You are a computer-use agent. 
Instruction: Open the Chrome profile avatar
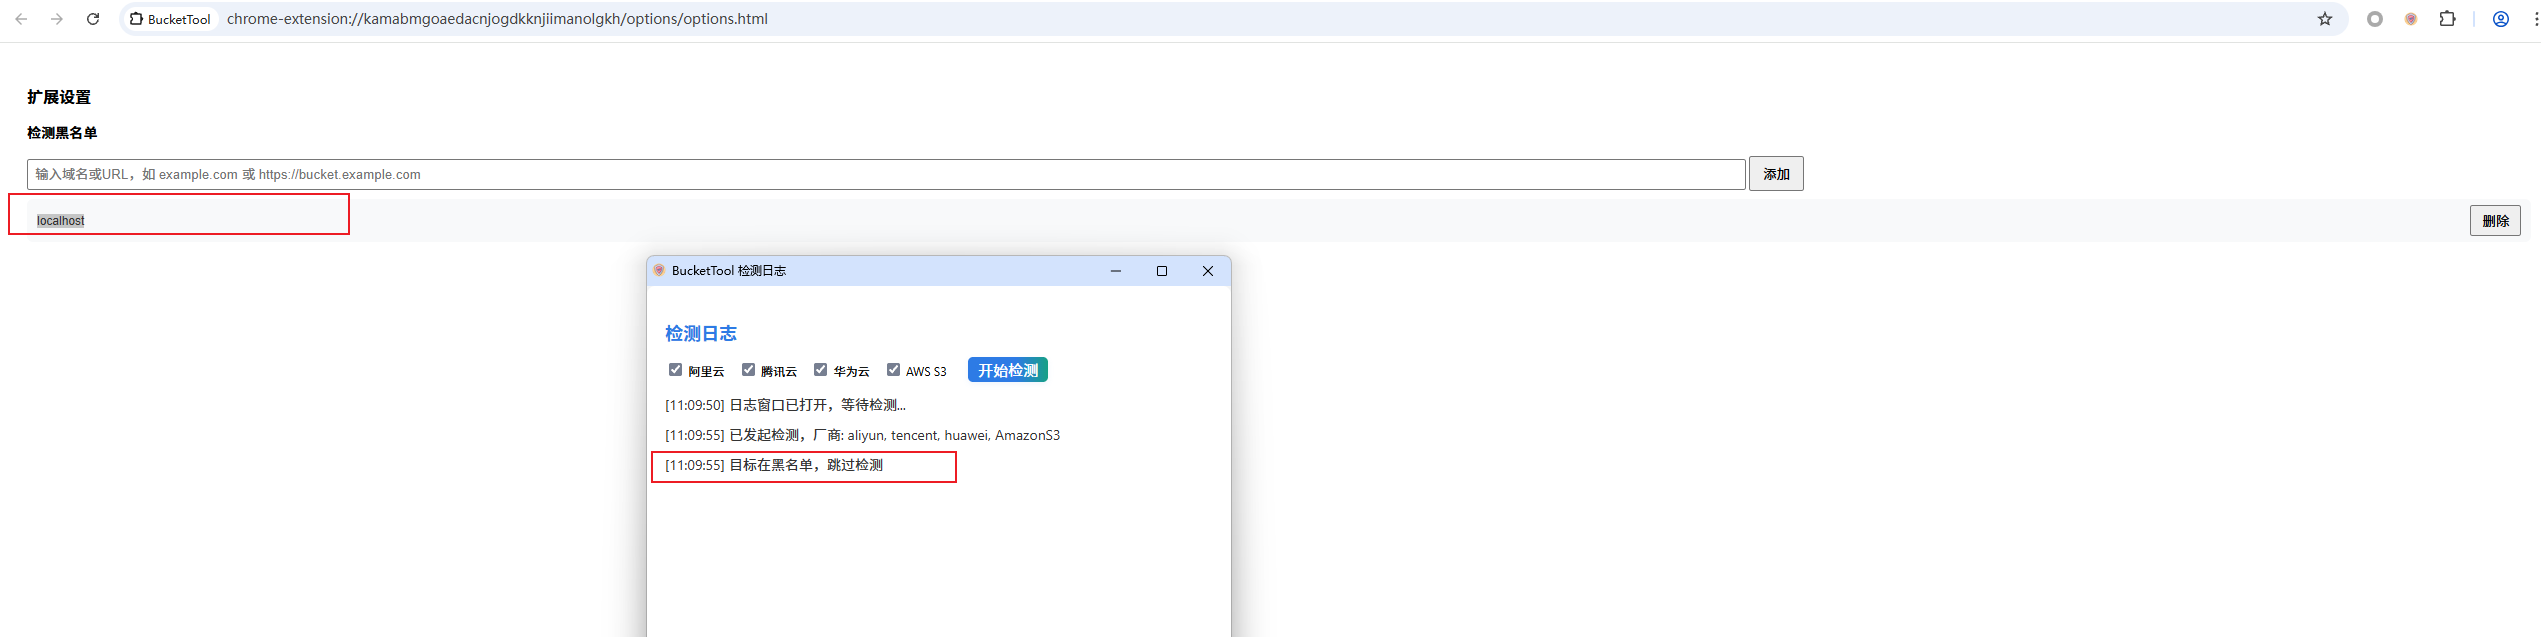point(2501,19)
